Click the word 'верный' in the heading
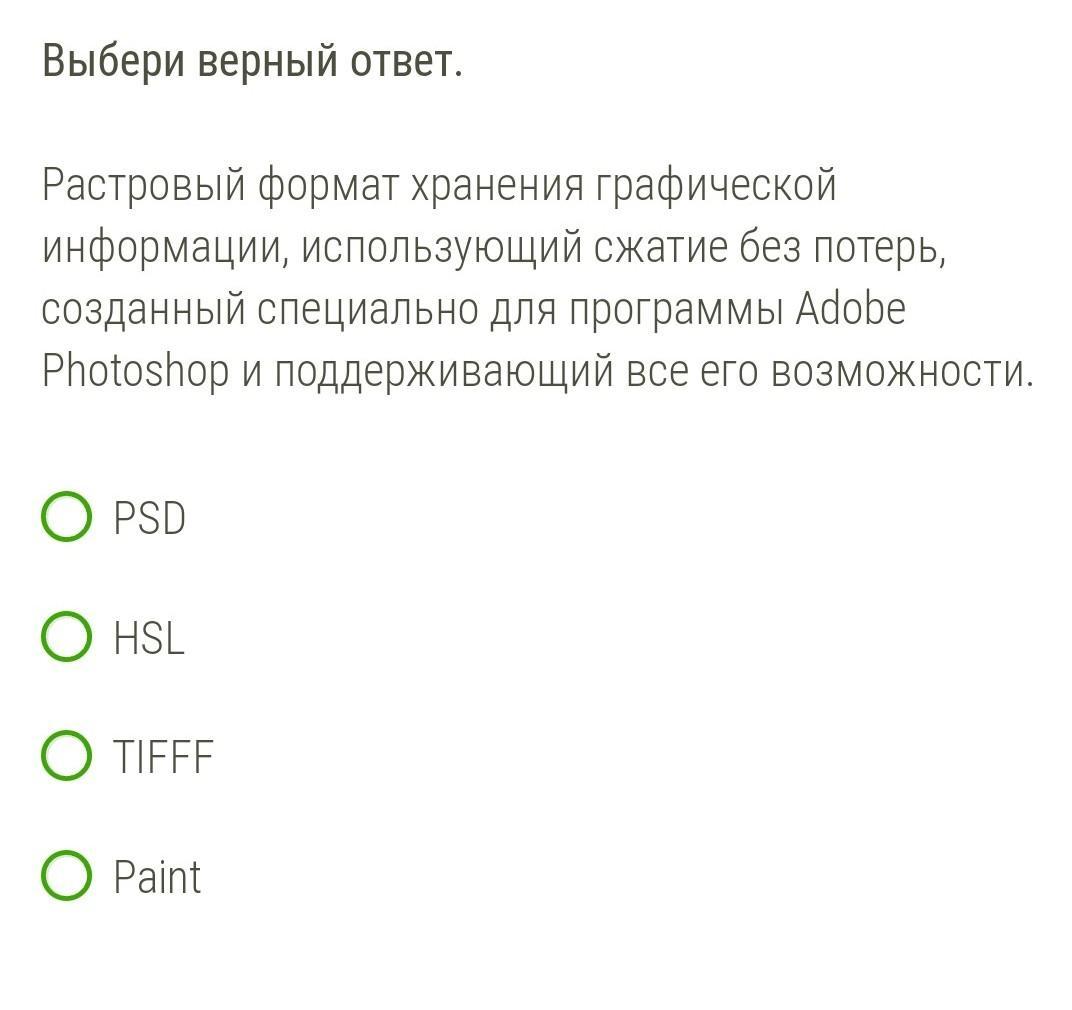 click(x=267, y=62)
